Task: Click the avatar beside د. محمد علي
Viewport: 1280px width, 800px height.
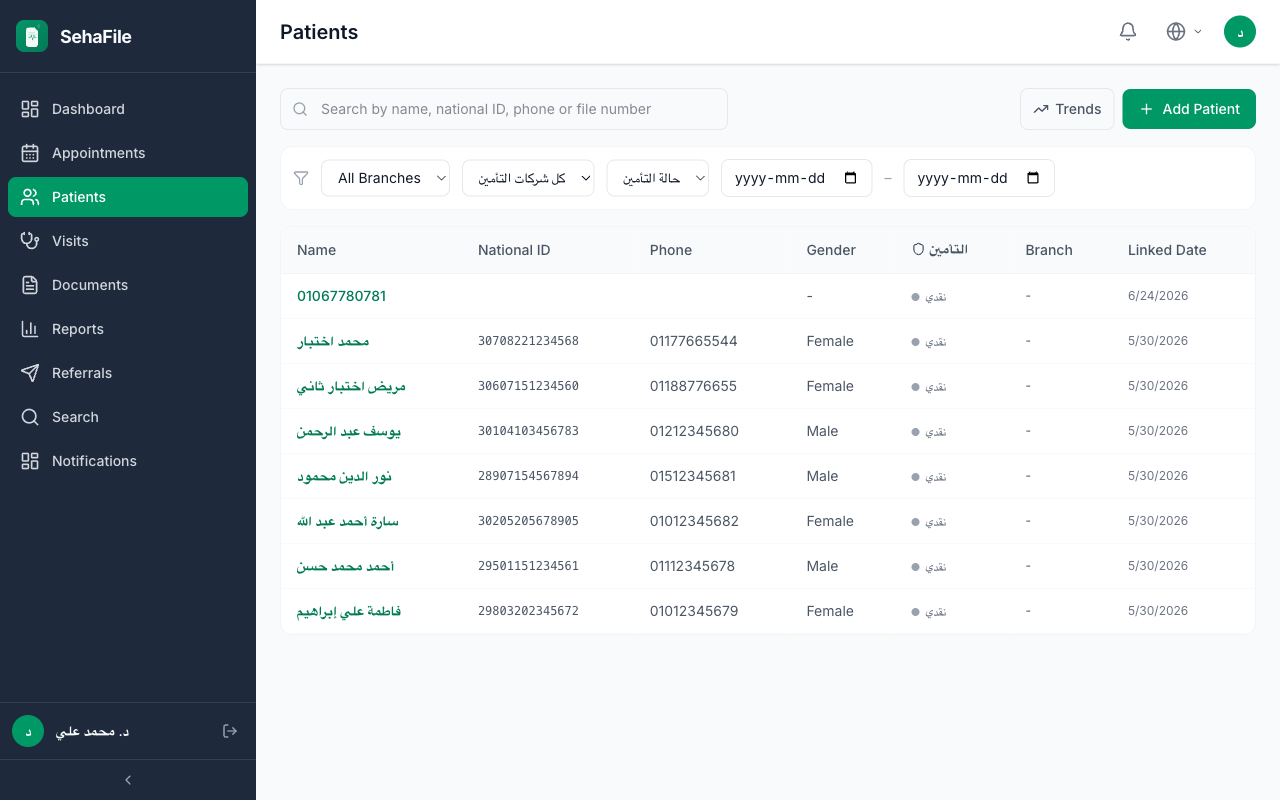Action: tap(28, 731)
